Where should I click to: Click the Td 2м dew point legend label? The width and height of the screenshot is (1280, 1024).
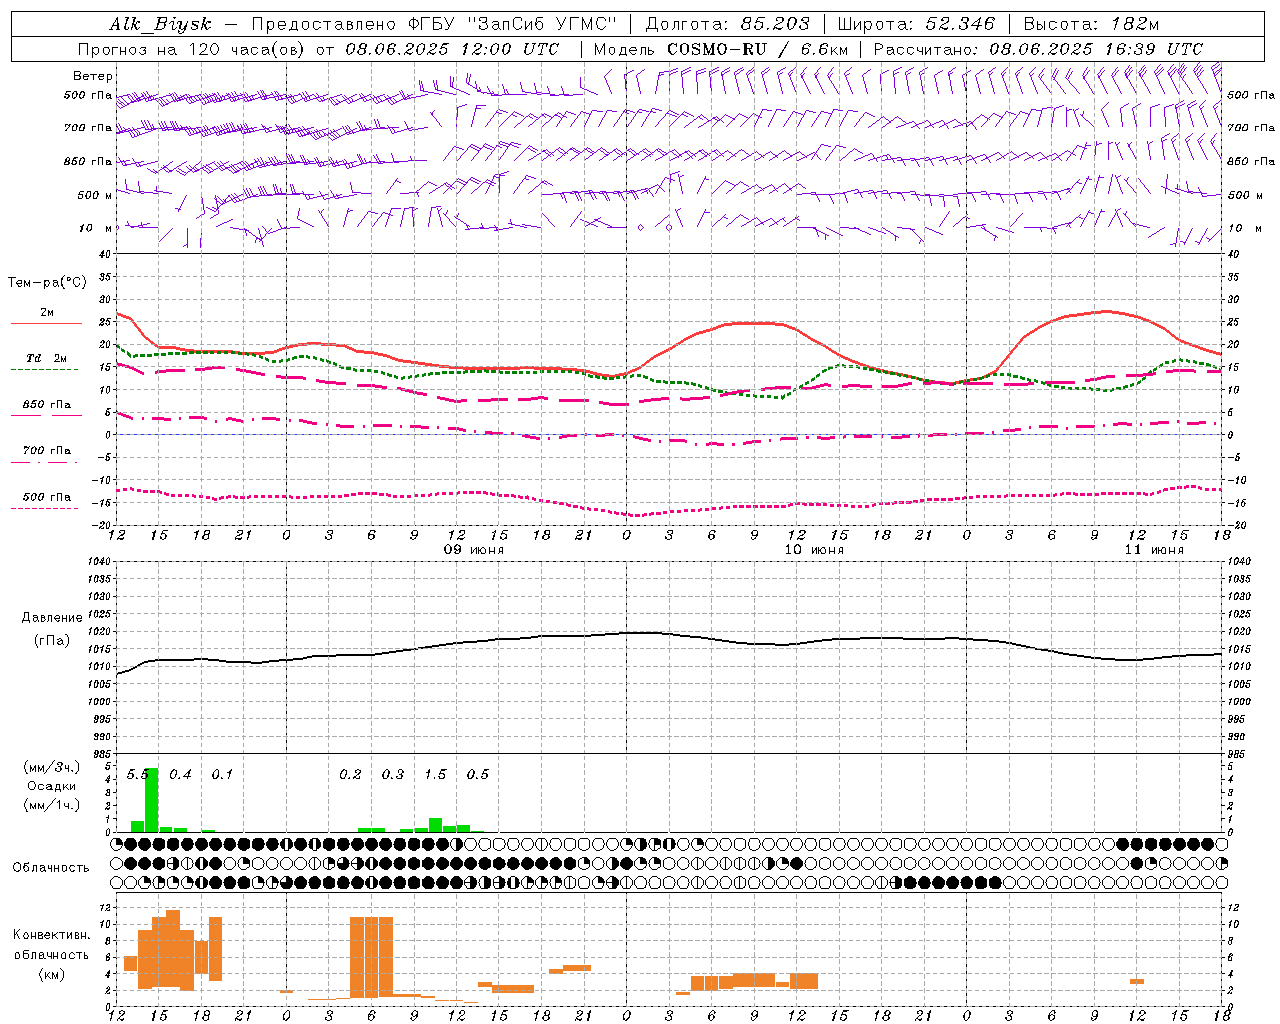pyautogui.click(x=47, y=358)
